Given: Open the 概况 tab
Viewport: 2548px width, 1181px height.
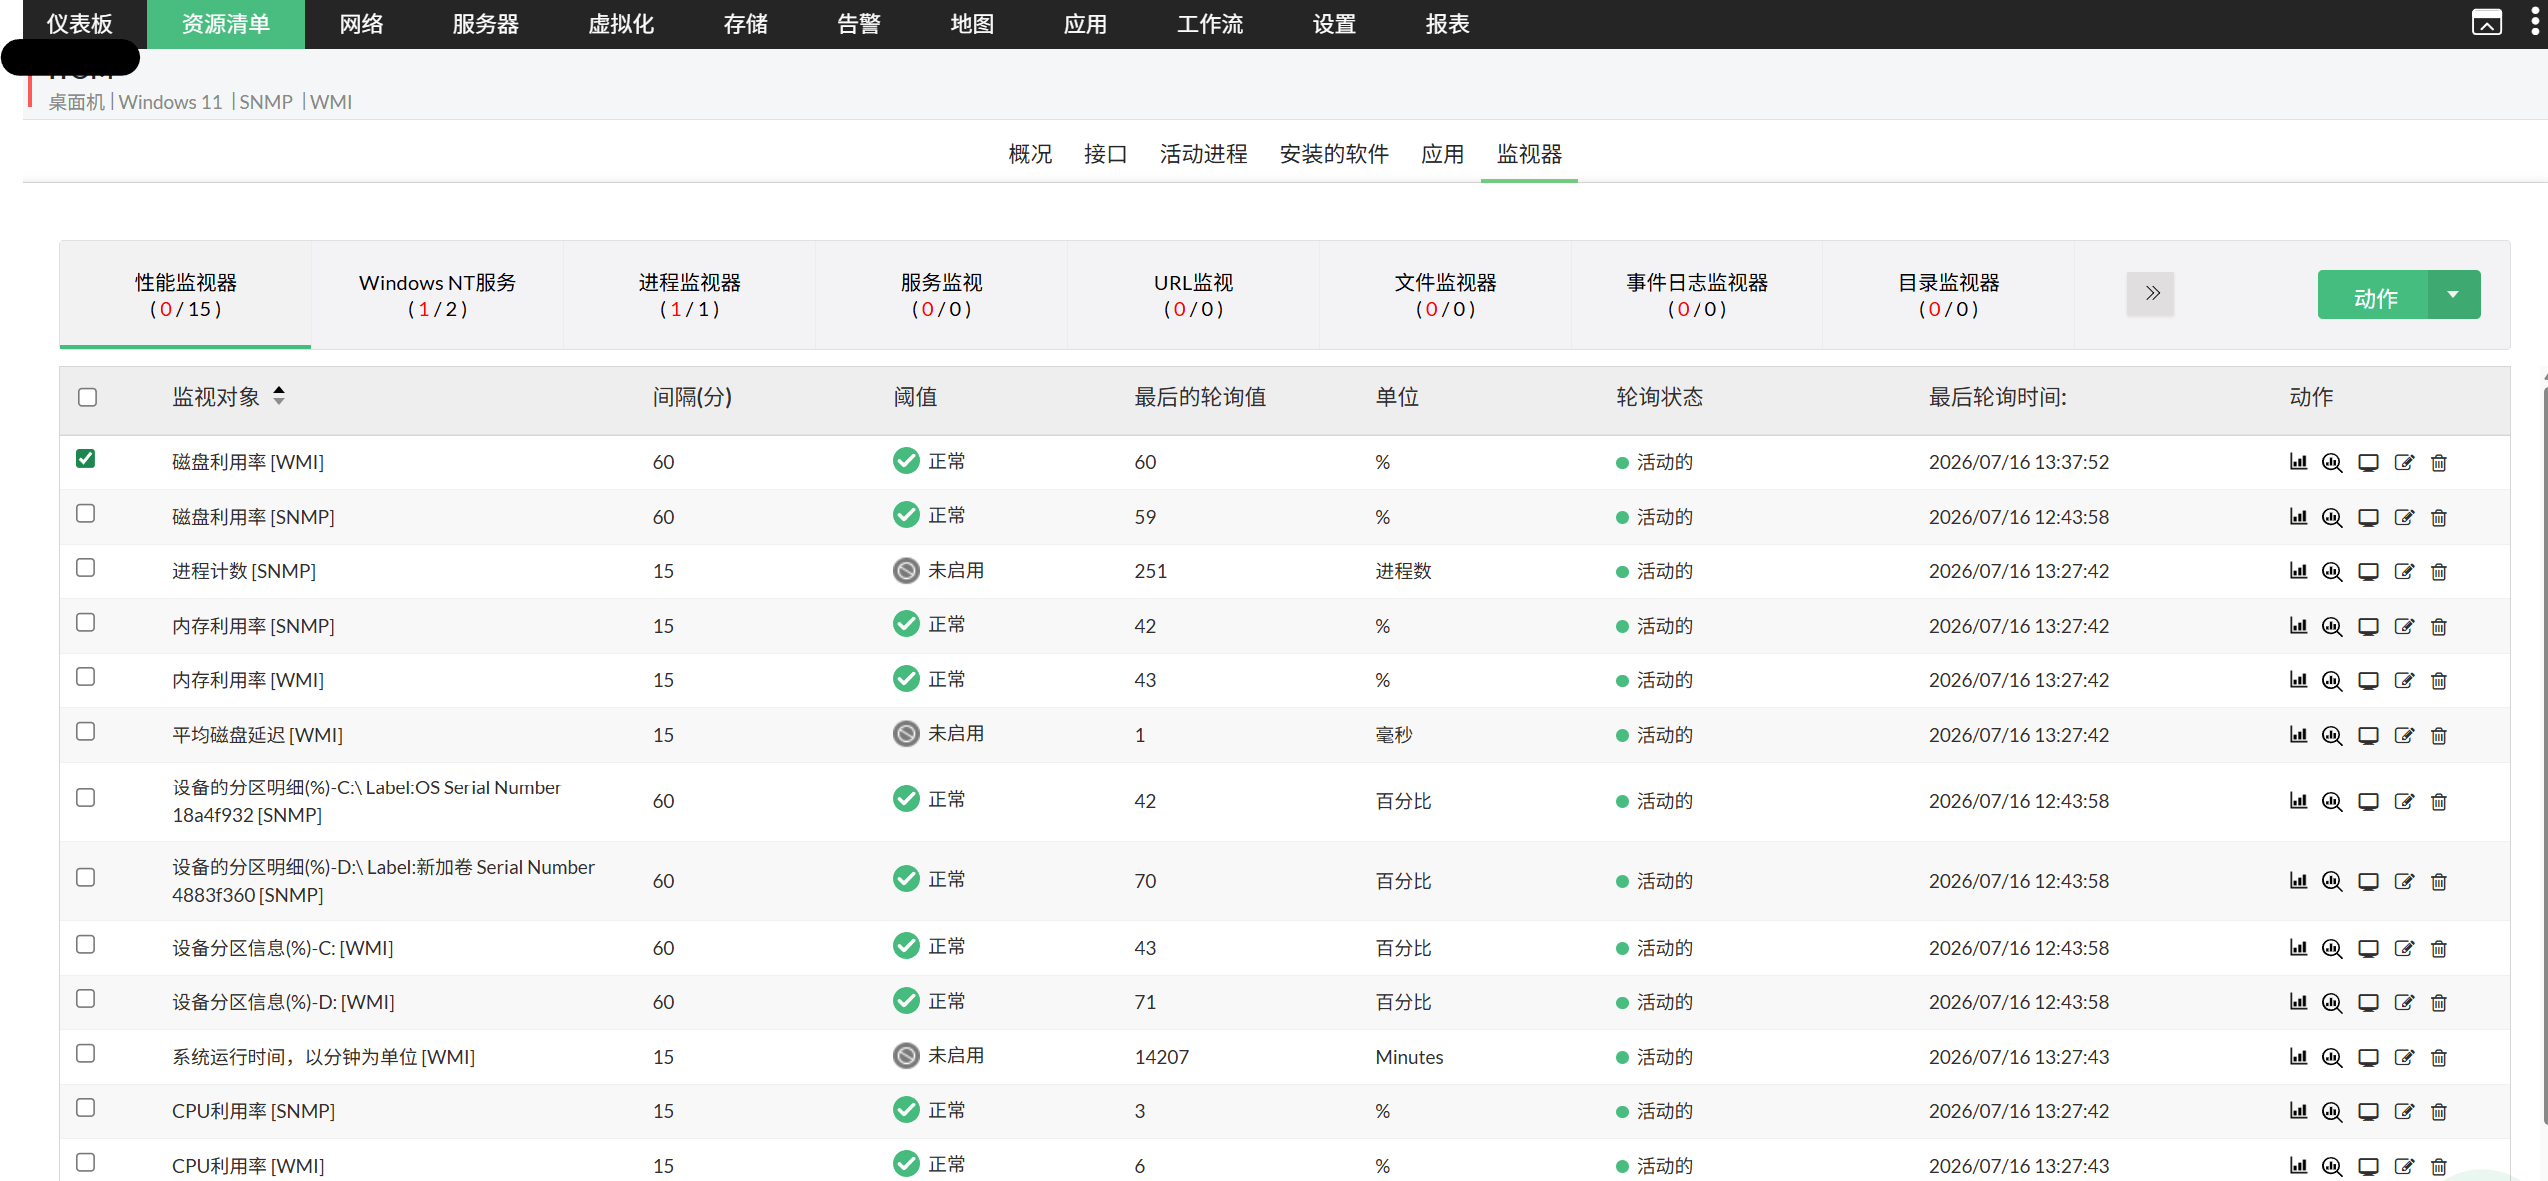Looking at the screenshot, I should click(1030, 154).
